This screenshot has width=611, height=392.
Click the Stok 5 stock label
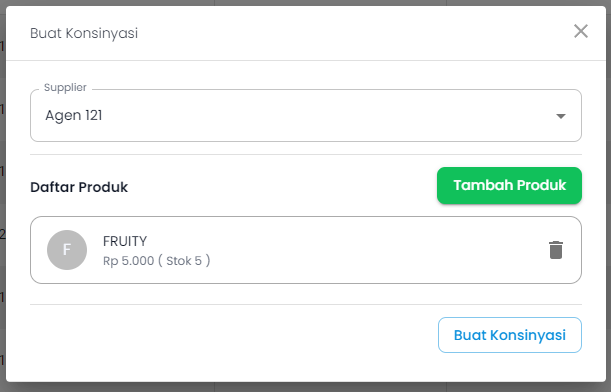coord(184,261)
